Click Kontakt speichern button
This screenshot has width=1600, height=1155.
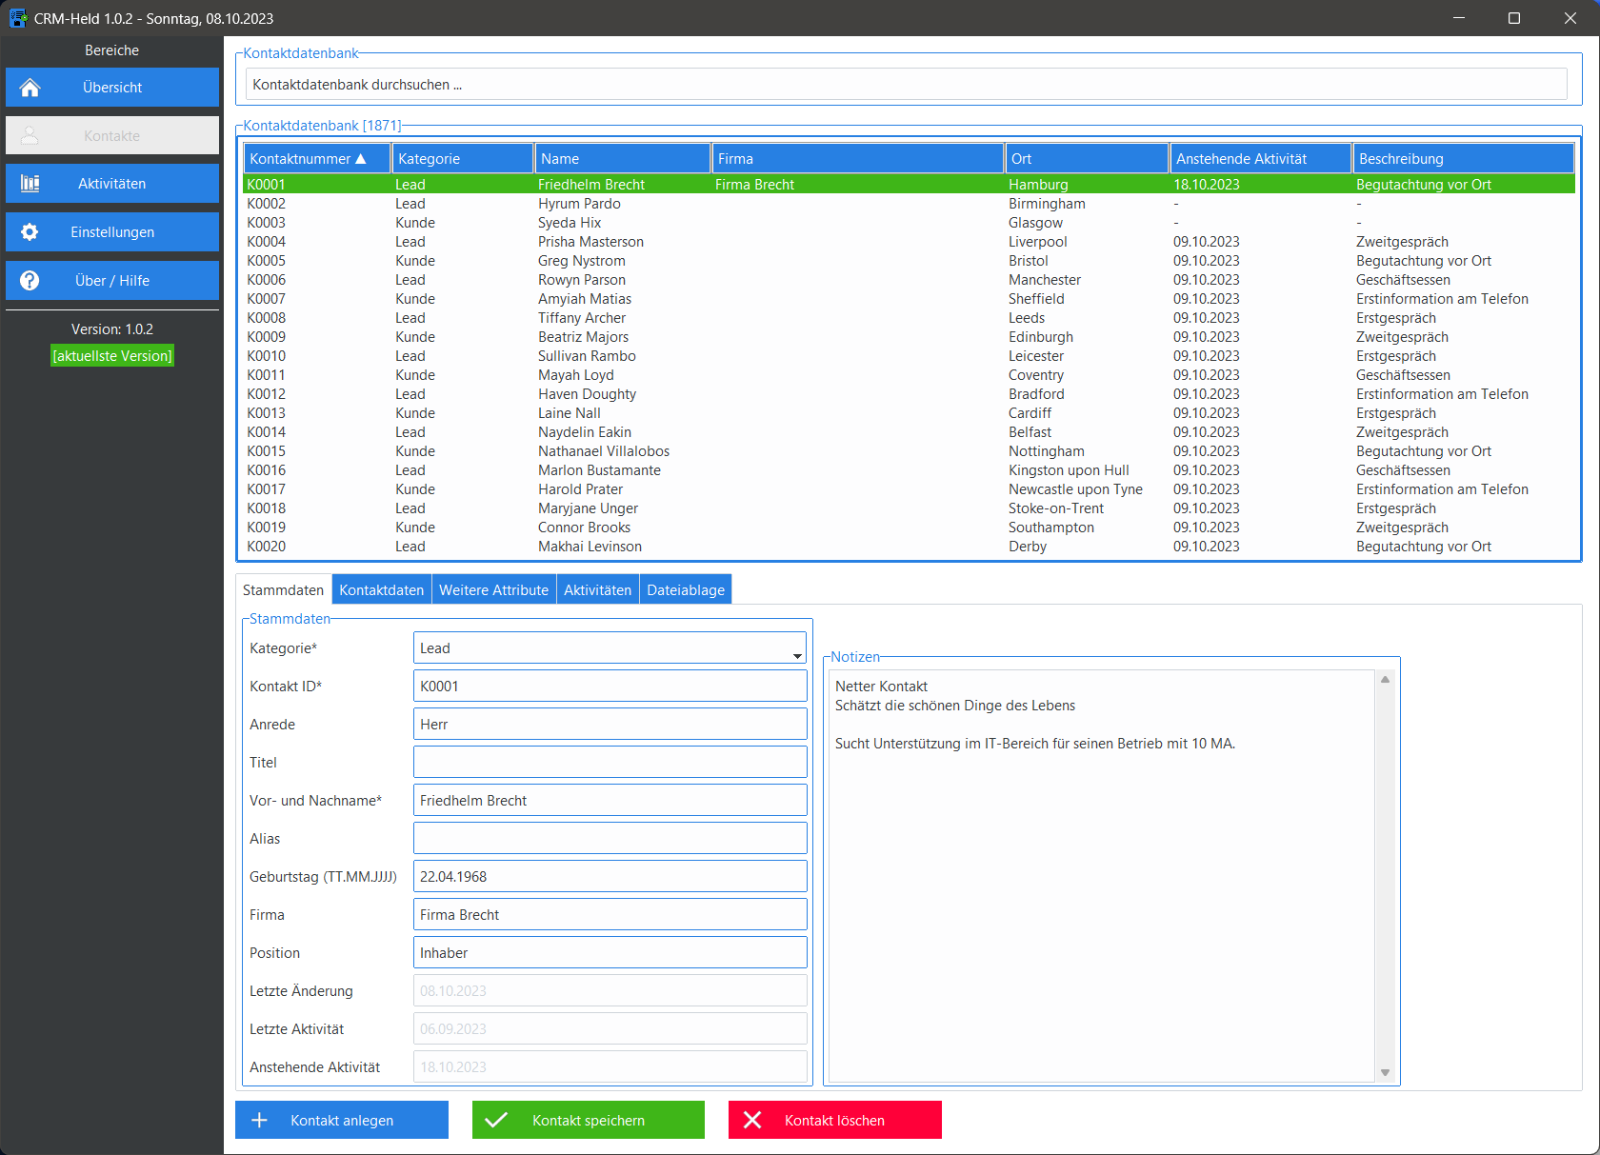click(x=588, y=1120)
